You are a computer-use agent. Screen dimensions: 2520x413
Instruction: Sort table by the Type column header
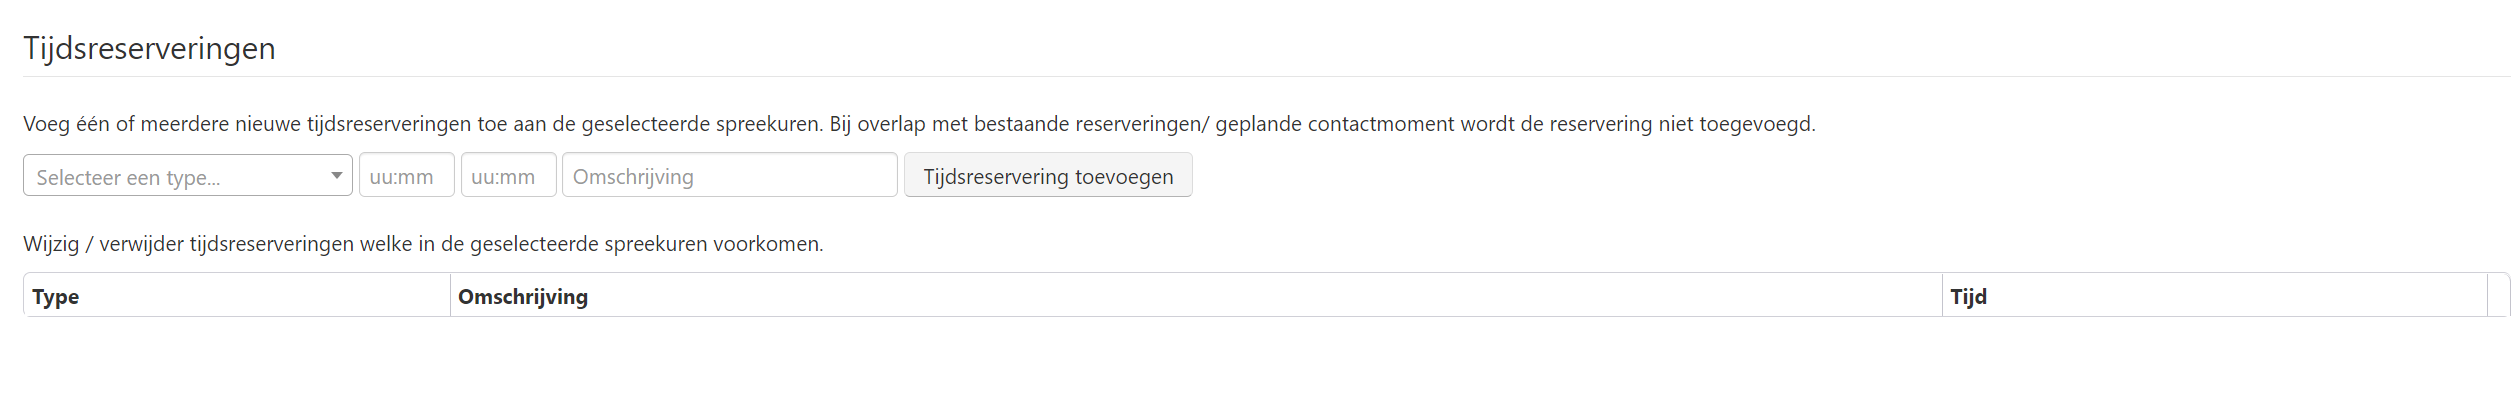56,297
